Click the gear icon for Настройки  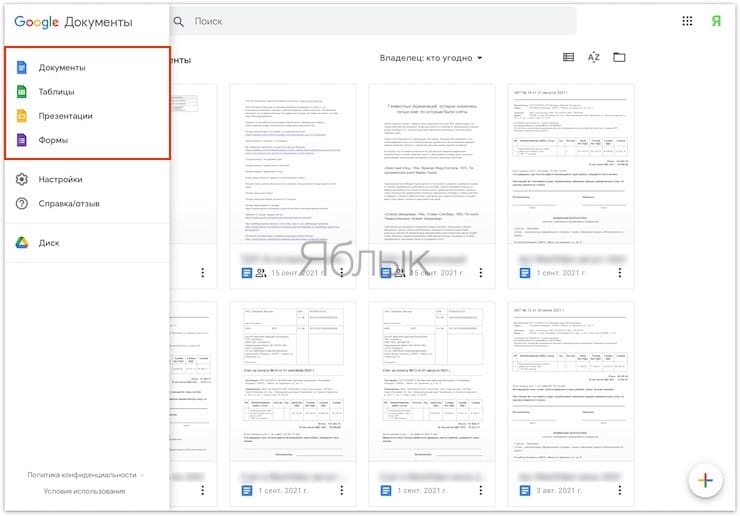click(22, 179)
